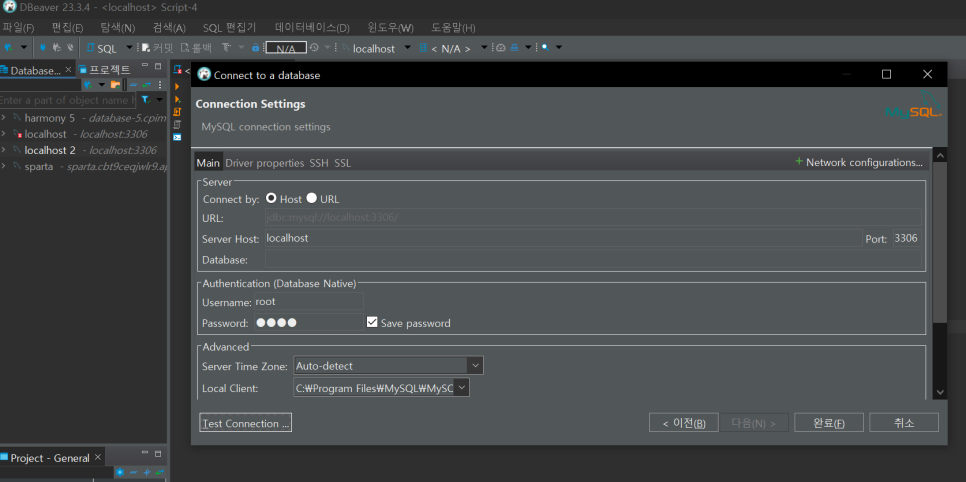Toggle the Save password checkbox
Viewport: 966px width, 482px height.
pos(371,322)
